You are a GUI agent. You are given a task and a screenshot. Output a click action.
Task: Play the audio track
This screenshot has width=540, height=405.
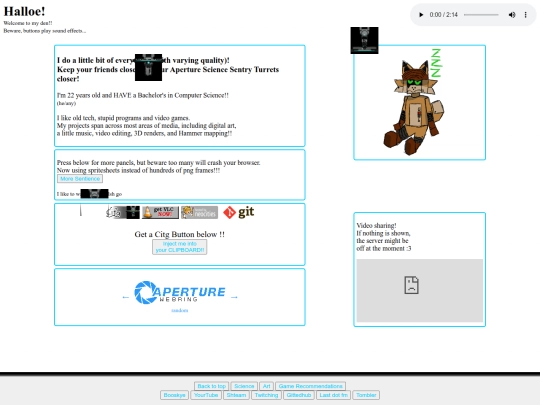pyautogui.click(x=421, y=15)
